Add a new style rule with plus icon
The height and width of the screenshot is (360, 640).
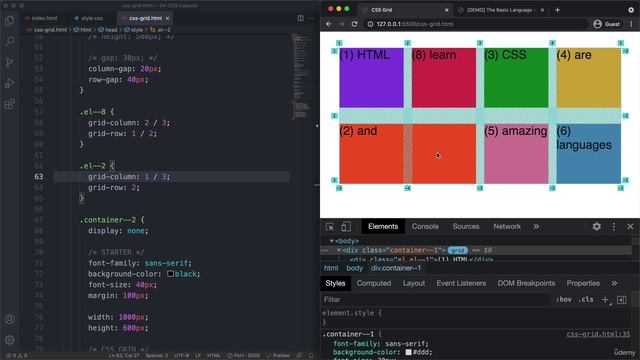tap(605, 300)
